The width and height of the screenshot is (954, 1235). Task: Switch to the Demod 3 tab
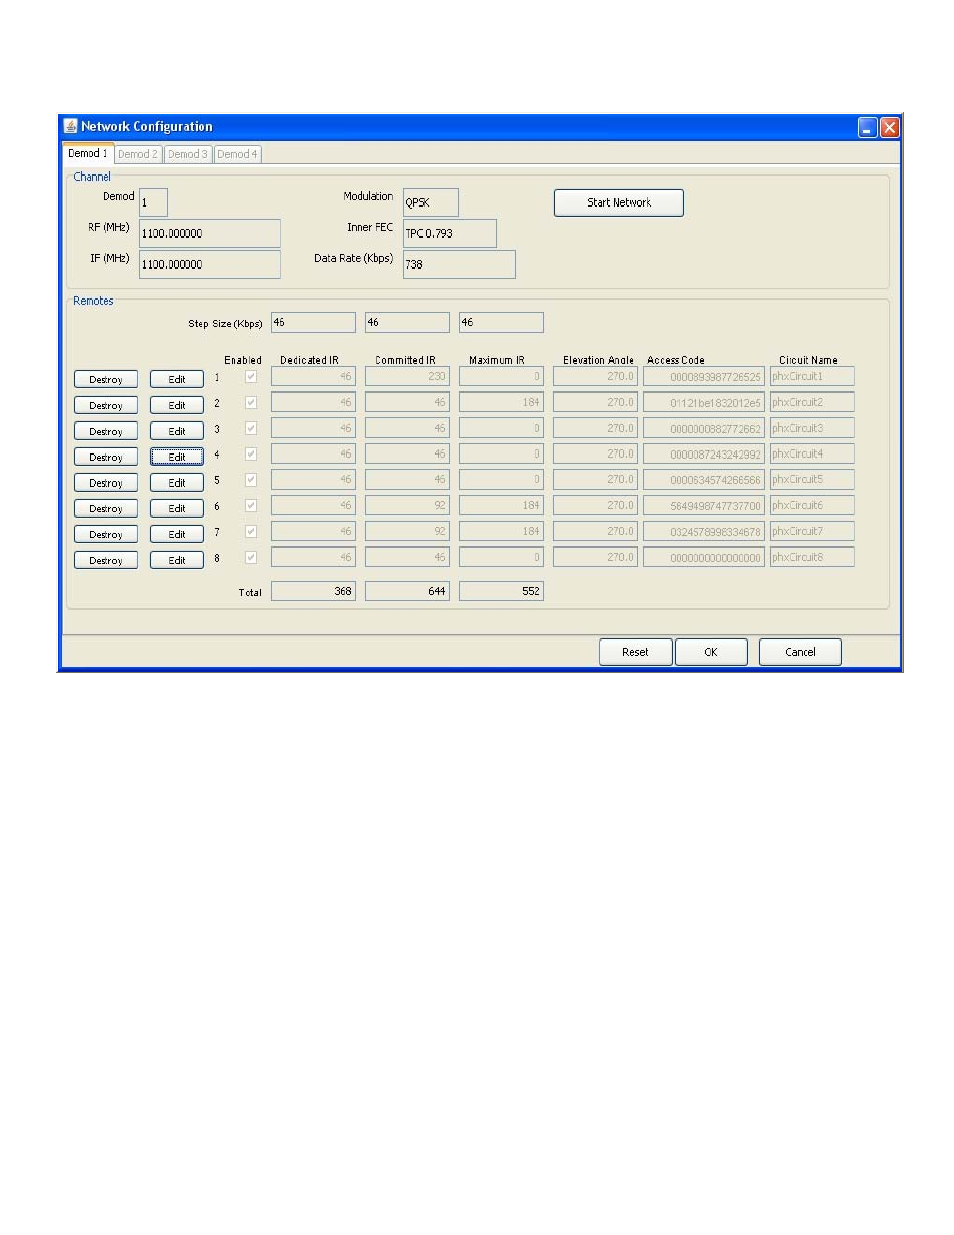pos(188,154)
